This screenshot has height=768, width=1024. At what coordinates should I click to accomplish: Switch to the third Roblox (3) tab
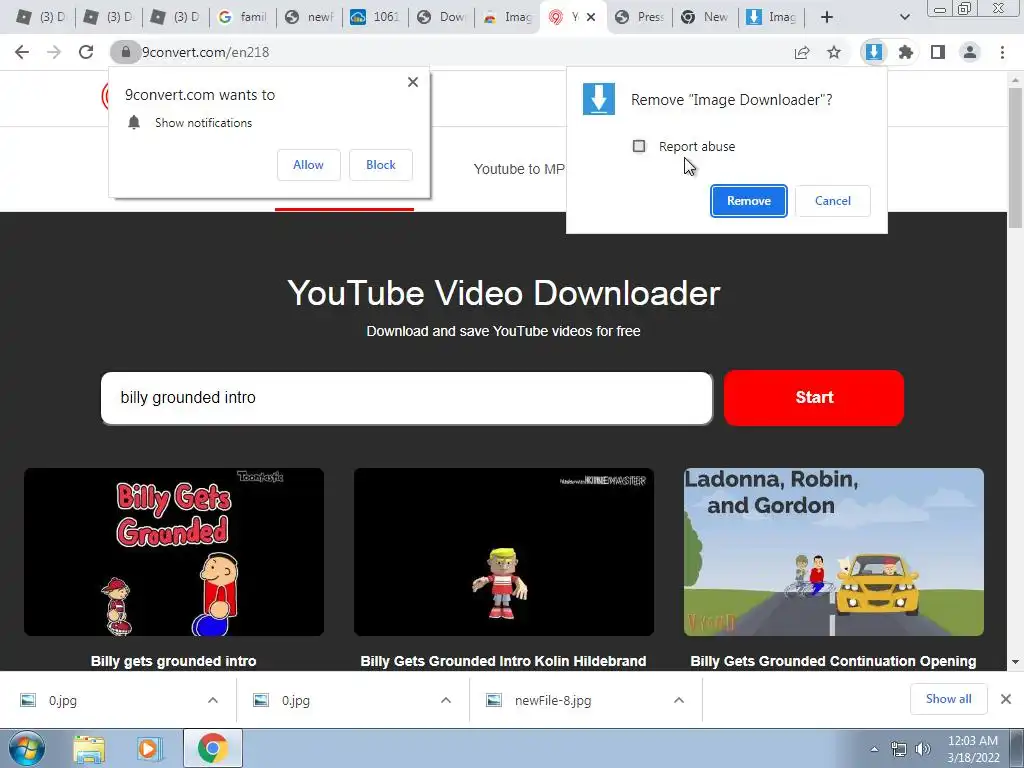(x=176, y=17)
